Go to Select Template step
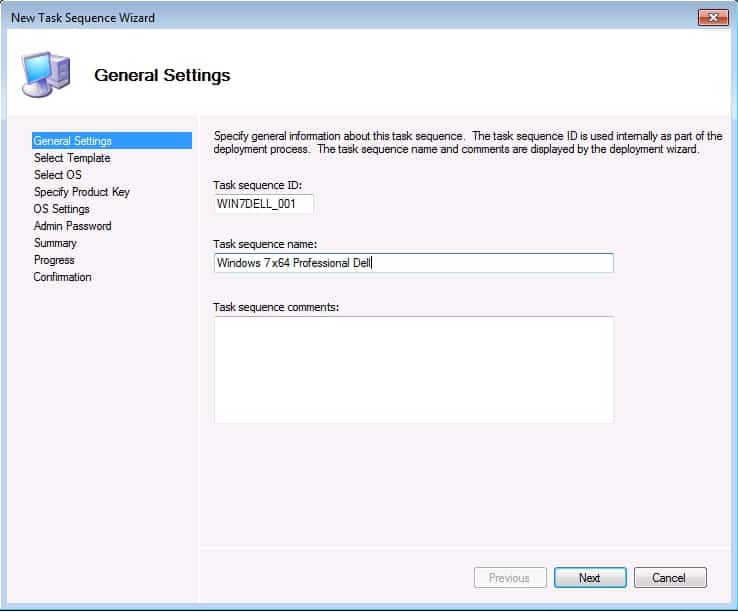The height and width of the screenshot is (612, 738). pyautogui.click(x=72, y=158)
